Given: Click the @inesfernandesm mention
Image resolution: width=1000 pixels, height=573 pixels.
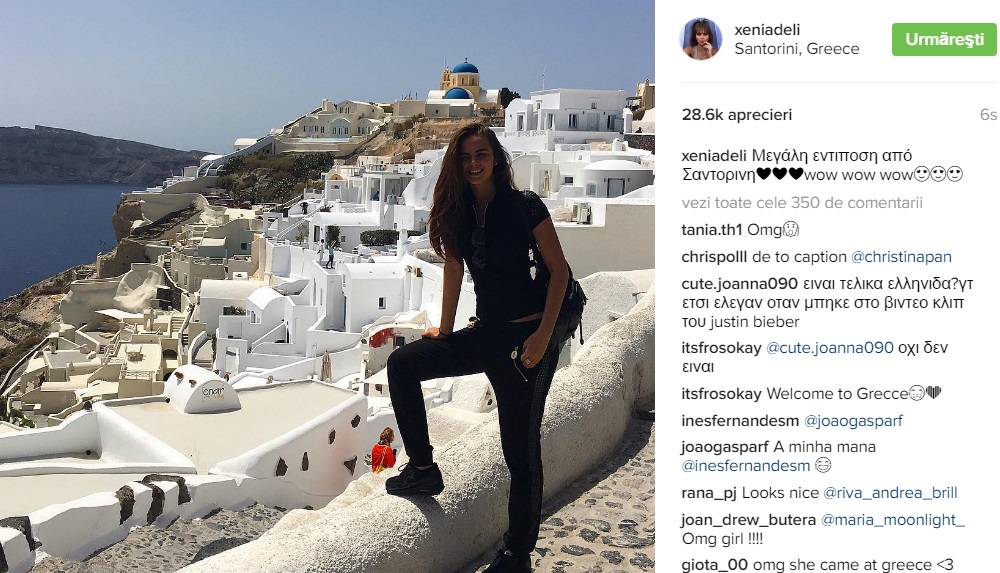Looking at the screenshot, I should [746, 466].
